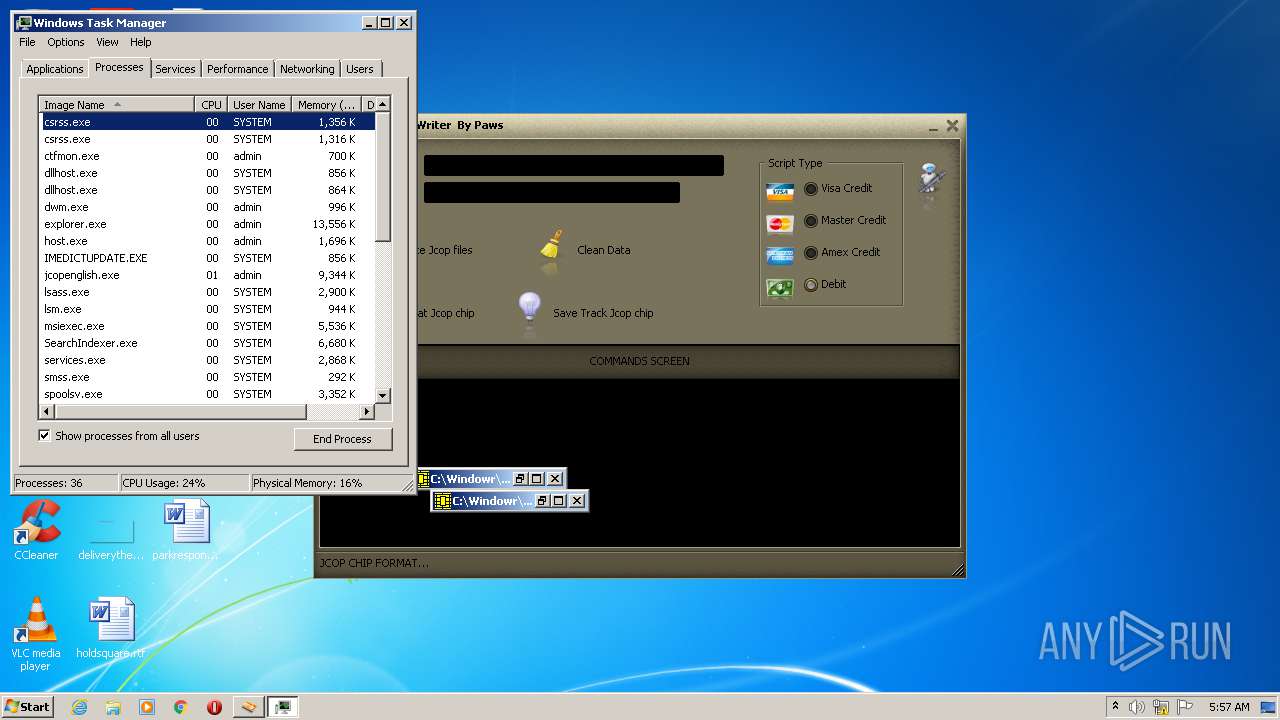Click Clean Data label in Jcop writer
The height and width of the screenshot is (720, 1280).
point(604,250)
